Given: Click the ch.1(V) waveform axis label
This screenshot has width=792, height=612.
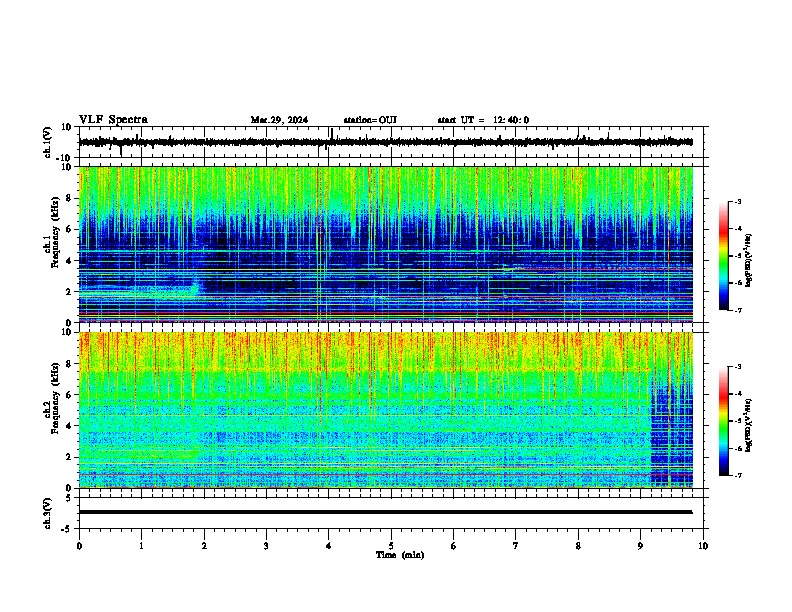Looking at the screenshot, I should click(48, 142).
